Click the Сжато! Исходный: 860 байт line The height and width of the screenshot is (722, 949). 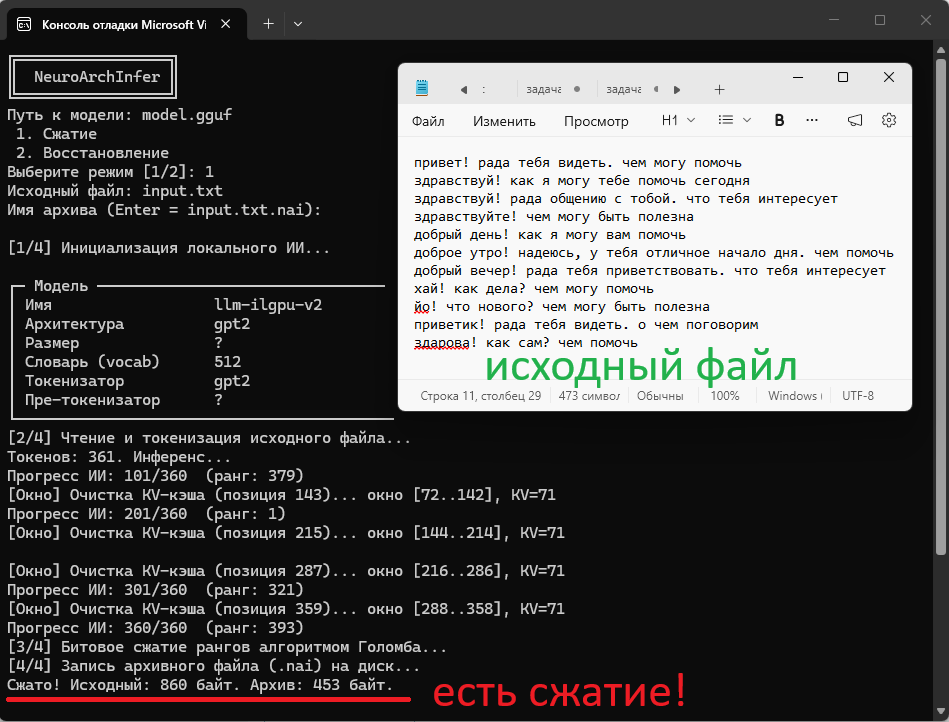[x=200, y=685]
